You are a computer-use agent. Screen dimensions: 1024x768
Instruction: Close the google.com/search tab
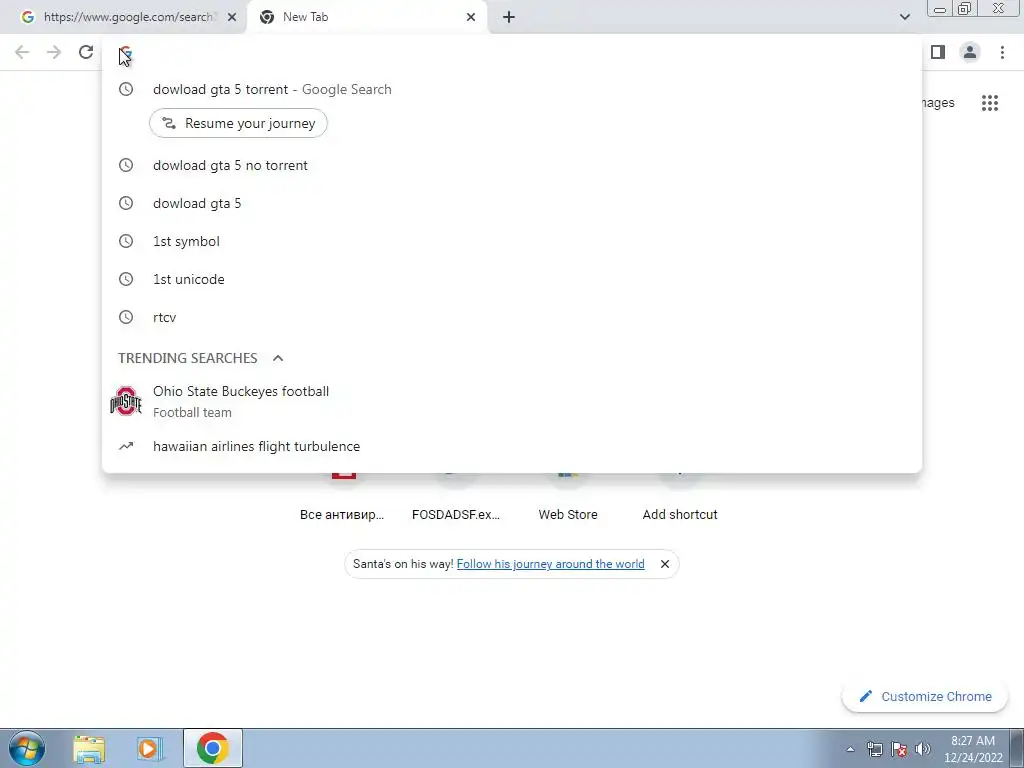(232, 17)
